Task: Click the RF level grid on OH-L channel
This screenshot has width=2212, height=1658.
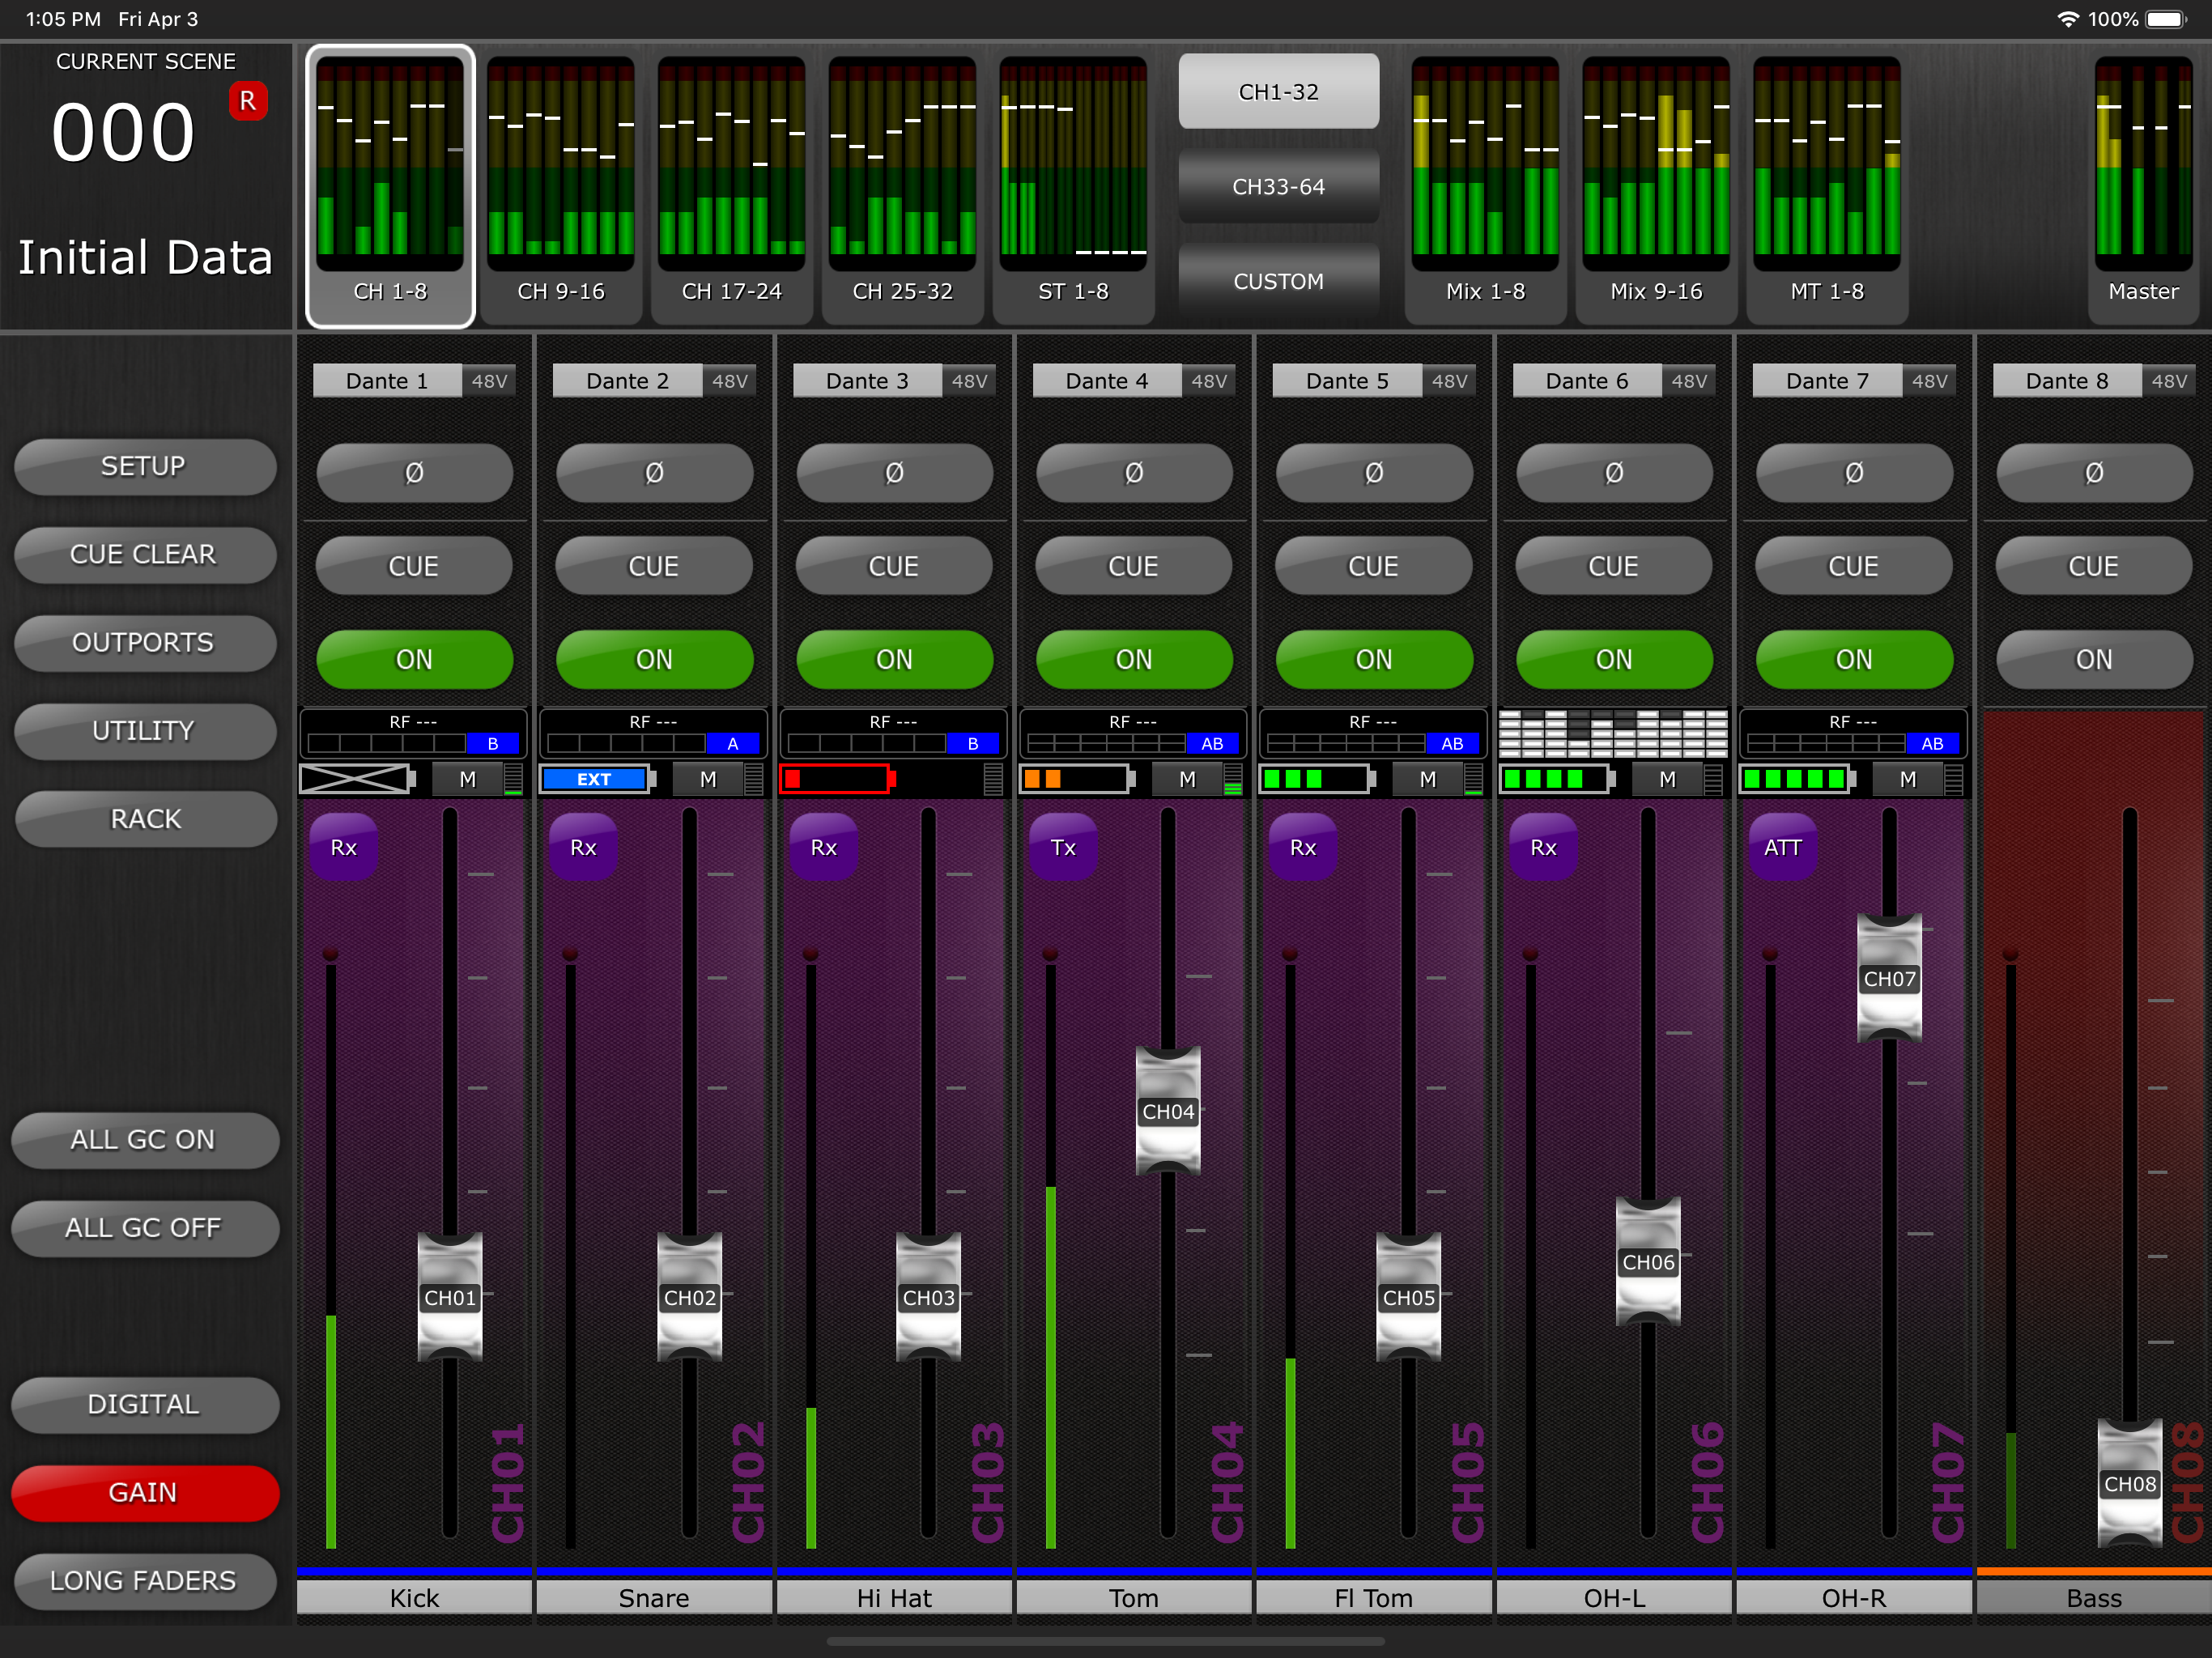Action: [x=1613, y=733]
